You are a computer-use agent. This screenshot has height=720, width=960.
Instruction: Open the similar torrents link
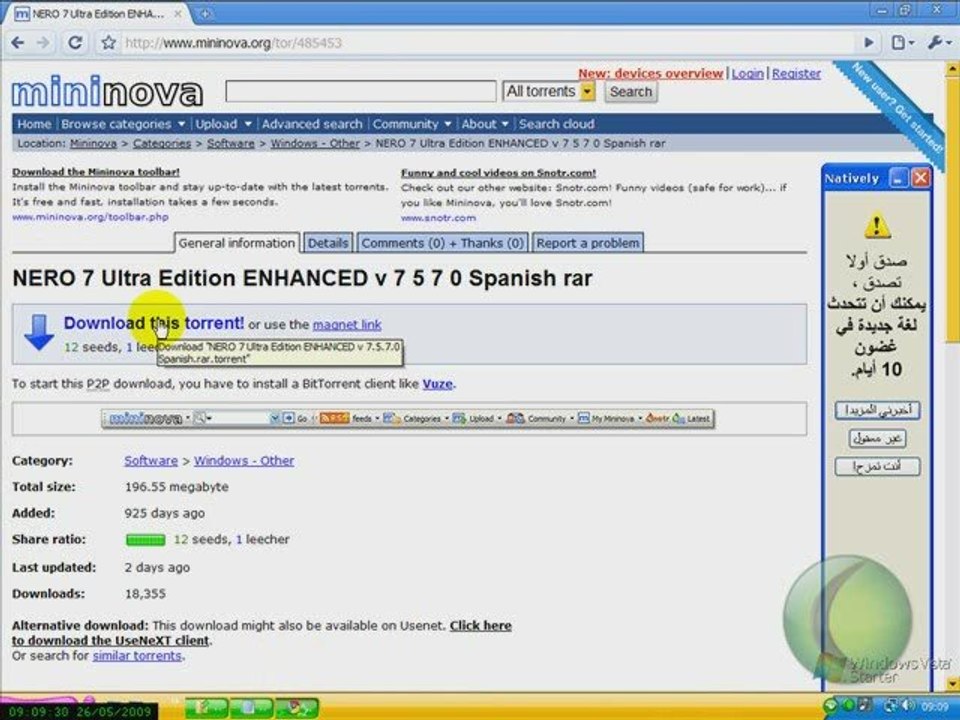coord(137,656)
